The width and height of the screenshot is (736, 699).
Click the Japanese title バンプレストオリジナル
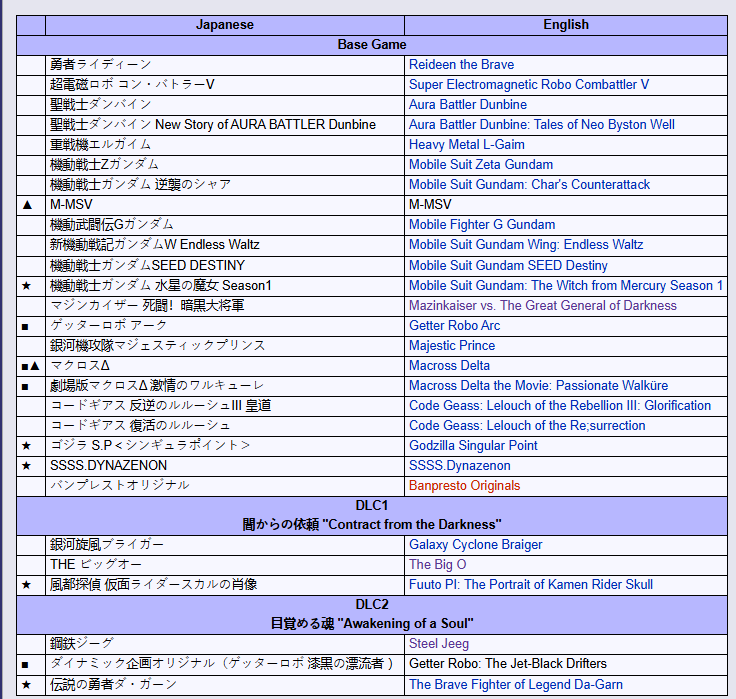[120, 486]
